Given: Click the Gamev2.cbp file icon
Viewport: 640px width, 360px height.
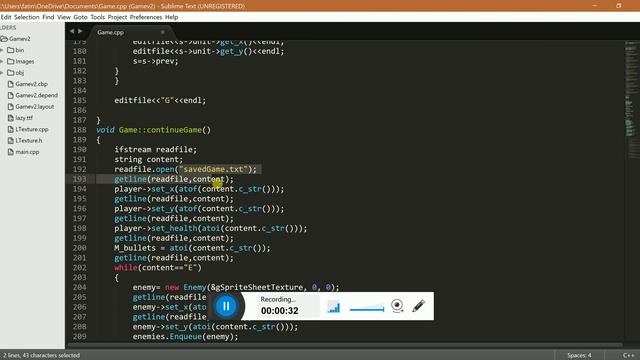Looking at the screenshot, I should click(x=11, y=84).
